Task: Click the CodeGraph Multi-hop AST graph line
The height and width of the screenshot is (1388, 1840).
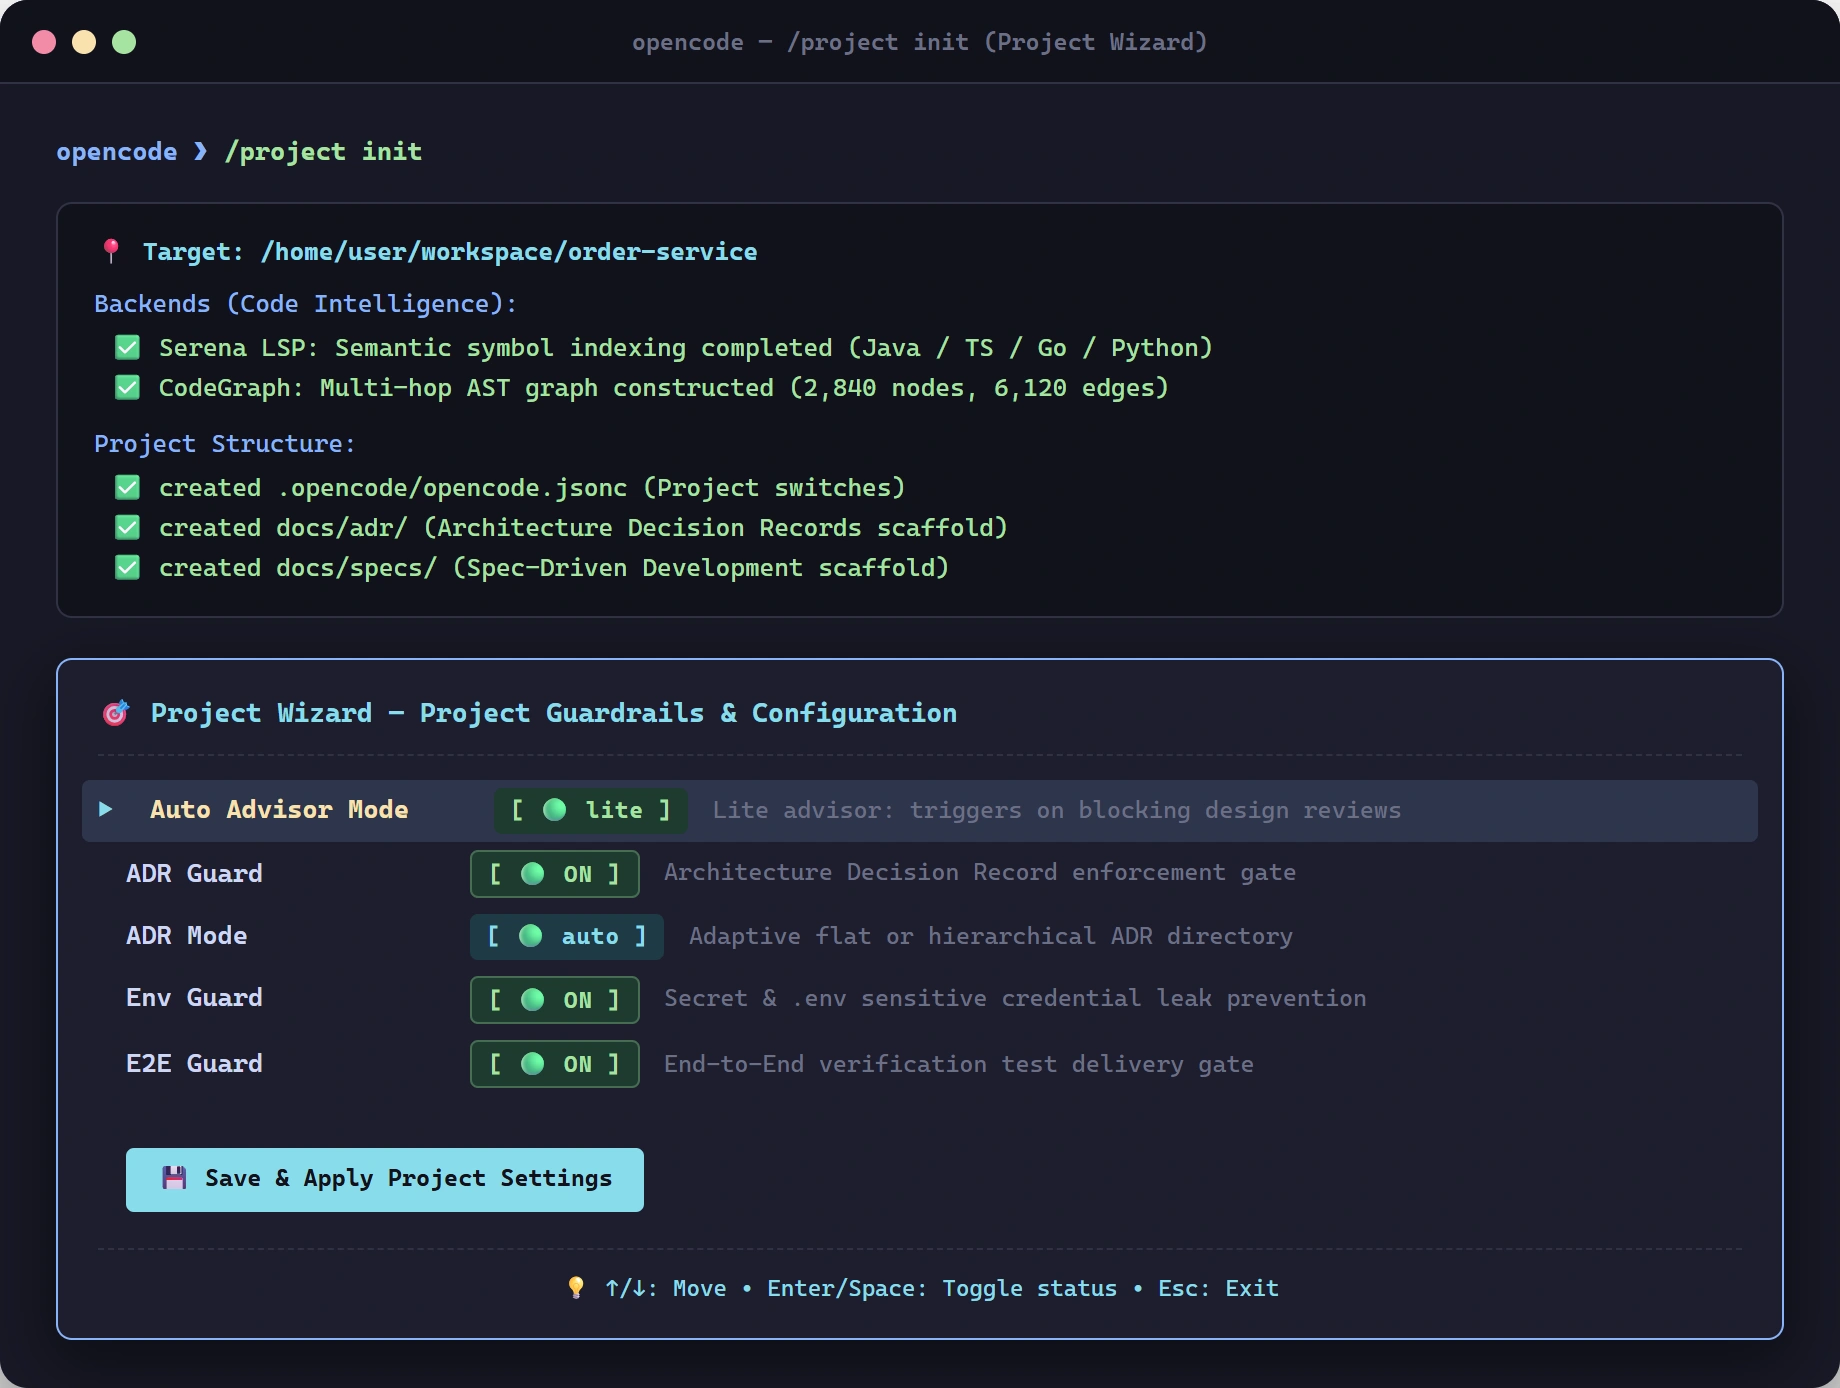Action: [664, 388]
